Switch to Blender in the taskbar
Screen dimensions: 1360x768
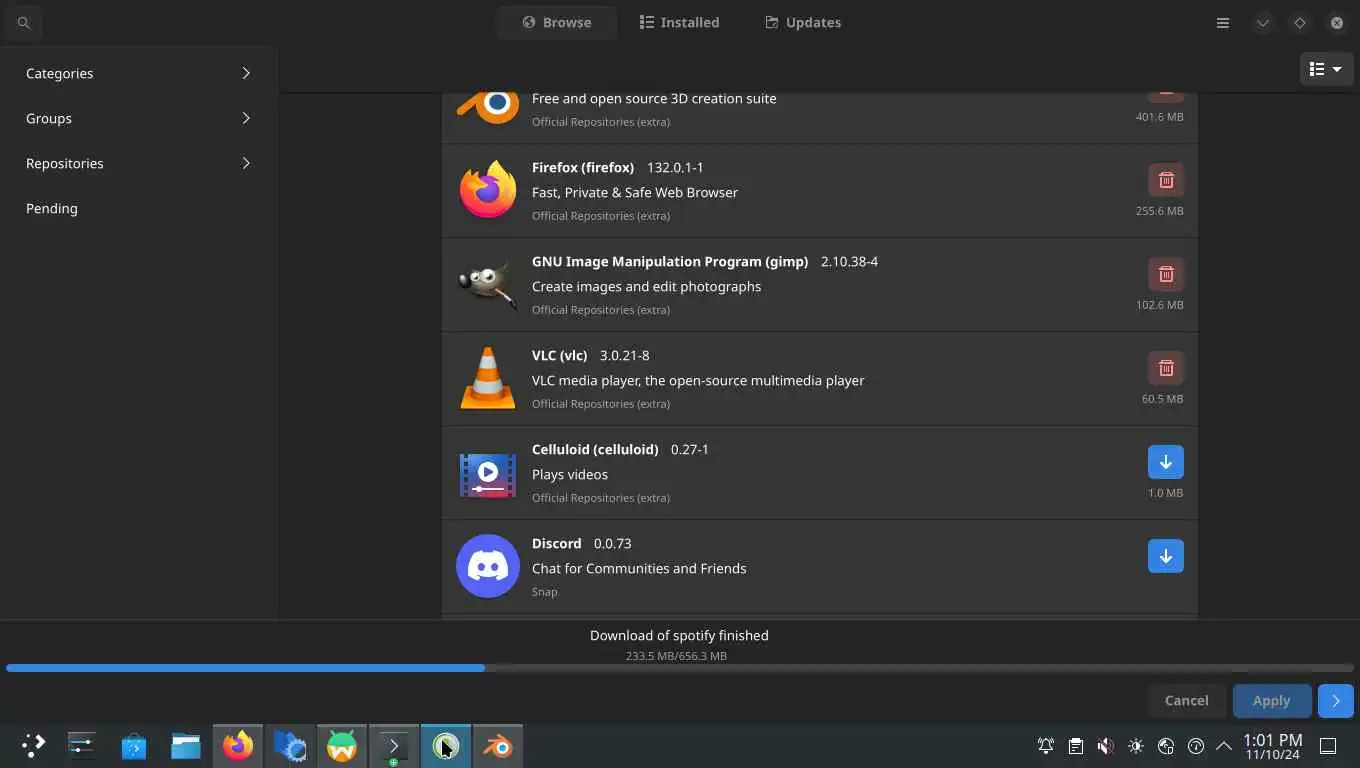498,745
